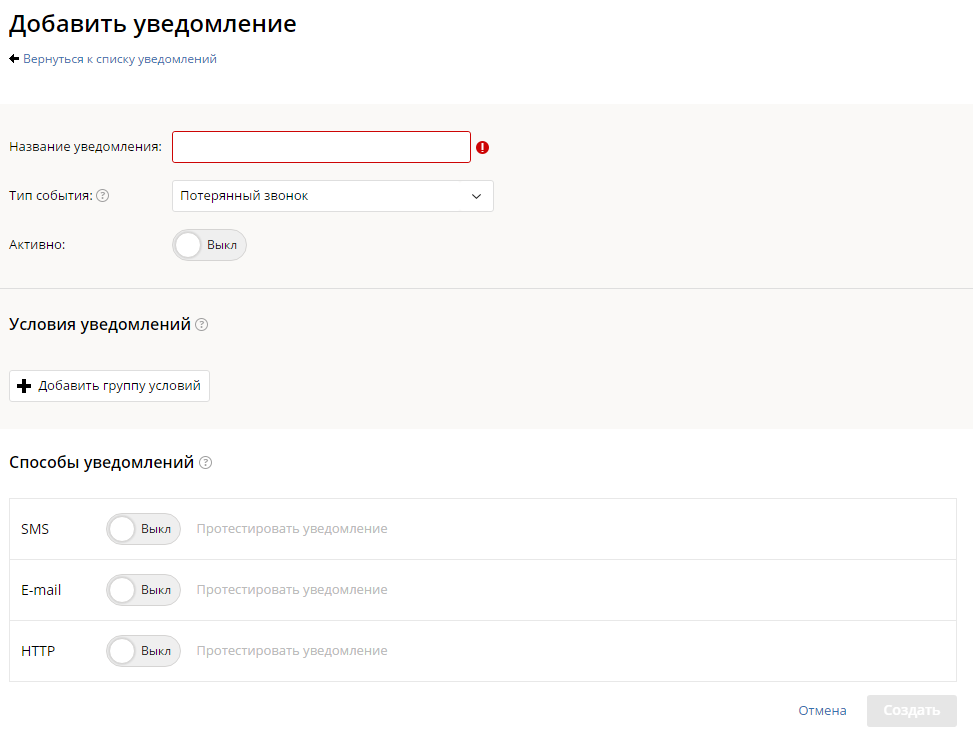Image resolution: width=973 pixels, height=740 pixels.
Task: Enable the Активно toggle switch
Action: click(x=209, y=245)
